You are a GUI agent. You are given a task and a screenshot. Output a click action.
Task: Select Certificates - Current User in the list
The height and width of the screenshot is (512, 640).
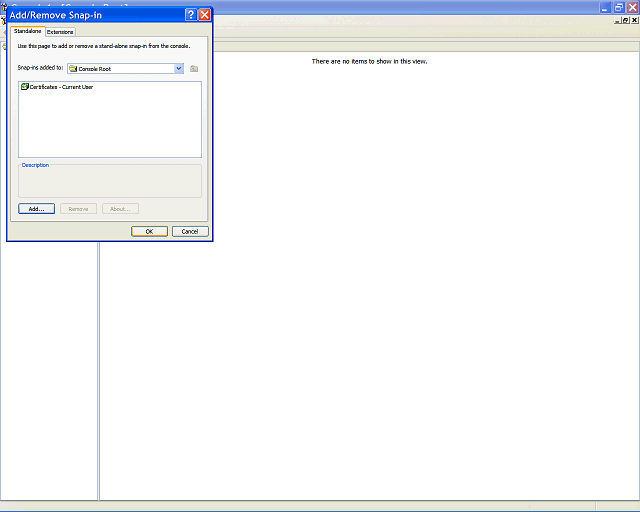click(x=61, y=87)
